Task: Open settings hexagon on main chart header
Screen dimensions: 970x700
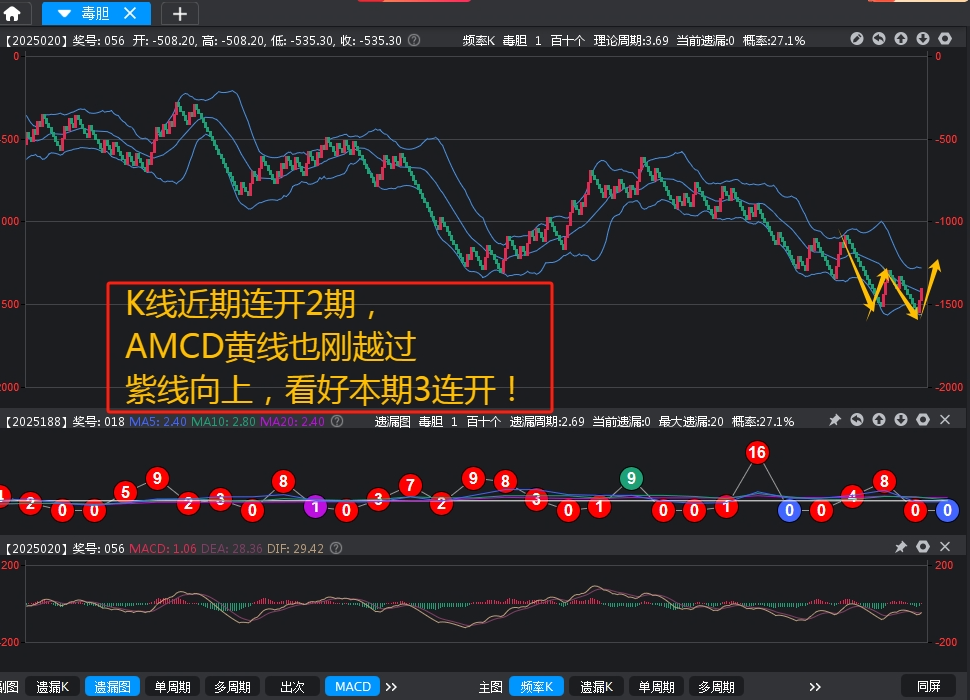Action: pos(945,39)
